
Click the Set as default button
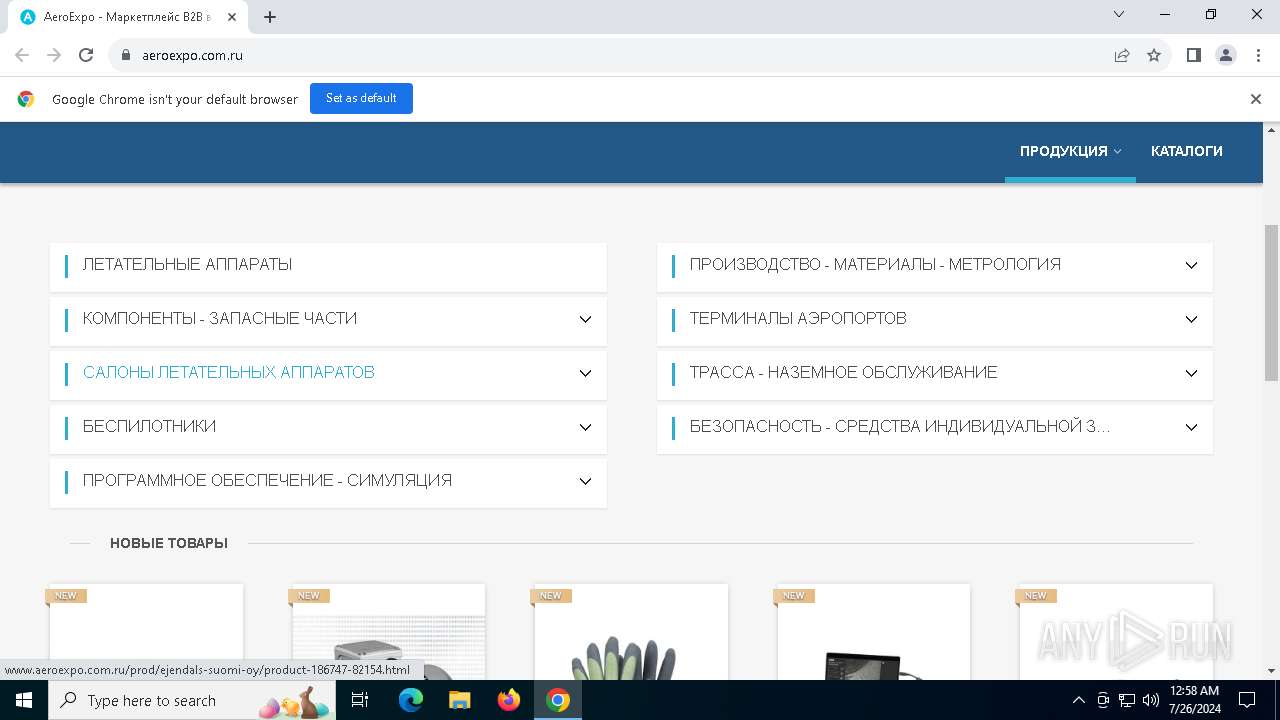pyautogui.click(x=361, y=98)
